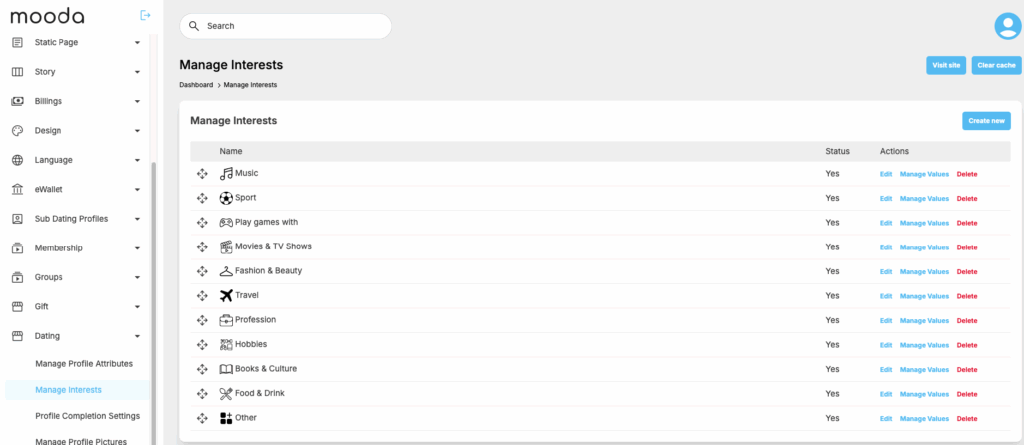Click the drag handle for Other row
This screenshot has height=445, width=1024.
click(202, 418)
